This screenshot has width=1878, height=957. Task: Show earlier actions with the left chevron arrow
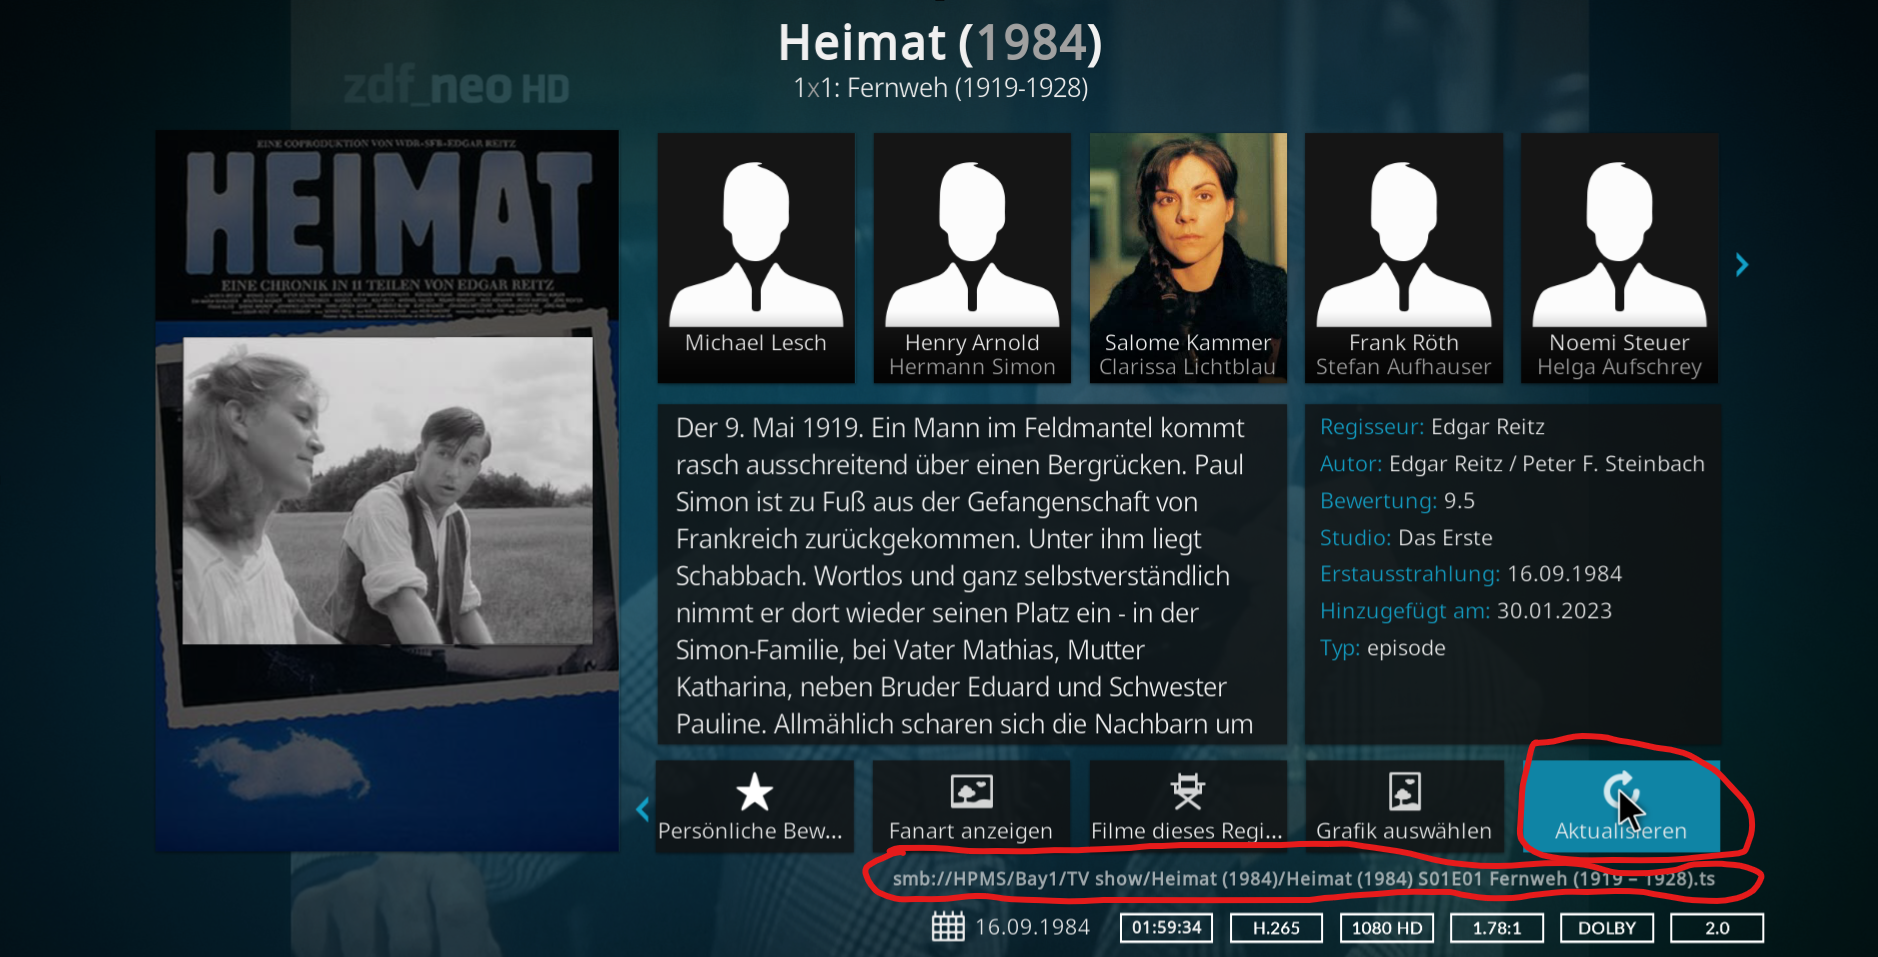coord(643,809)
